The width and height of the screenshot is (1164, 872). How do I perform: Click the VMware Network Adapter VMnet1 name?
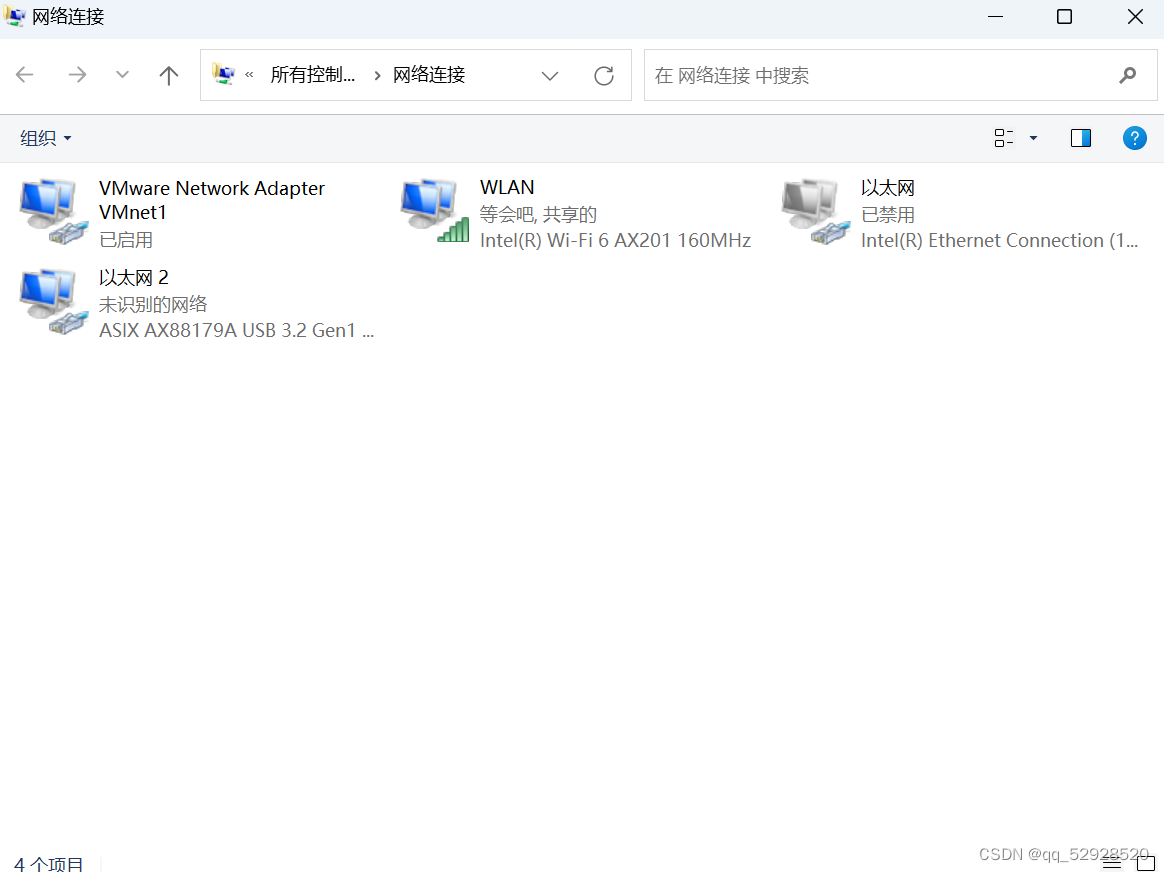pos(212,200)
